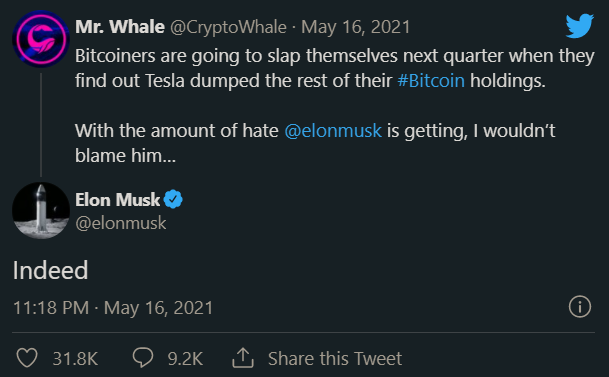Open the Twitter info circle icon
The image size is (609, 377).
coord(580,307)
